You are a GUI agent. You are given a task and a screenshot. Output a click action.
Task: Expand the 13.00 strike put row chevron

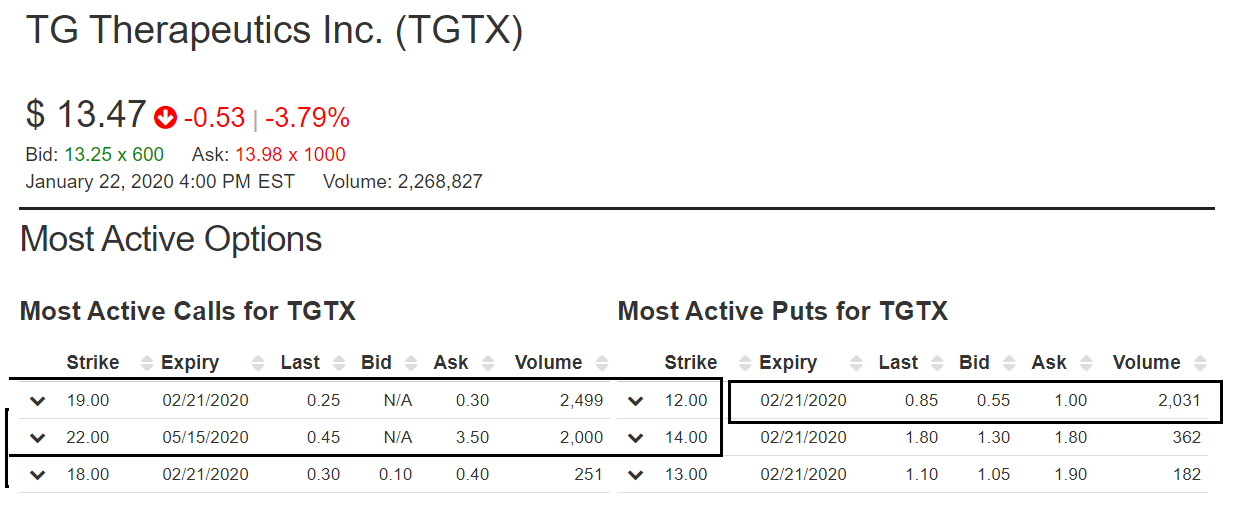coord(636,475)
